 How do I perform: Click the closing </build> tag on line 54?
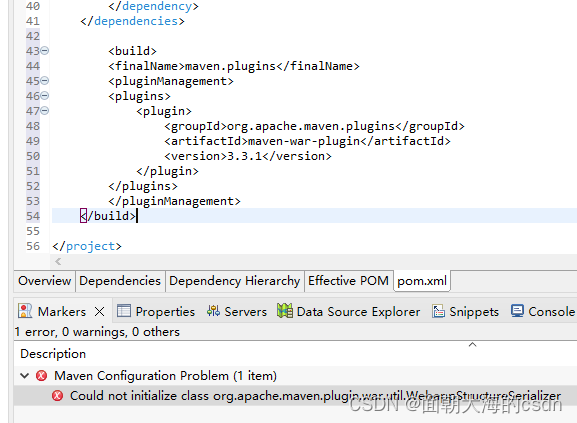[108, 216]
